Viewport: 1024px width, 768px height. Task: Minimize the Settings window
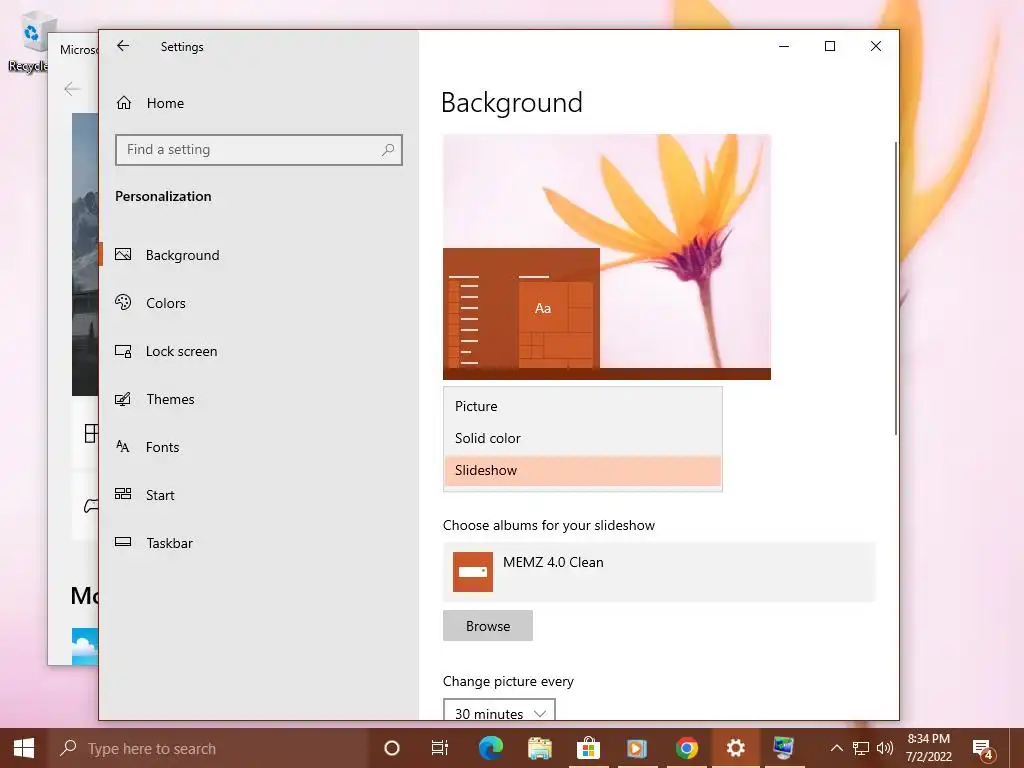point(784,46)
